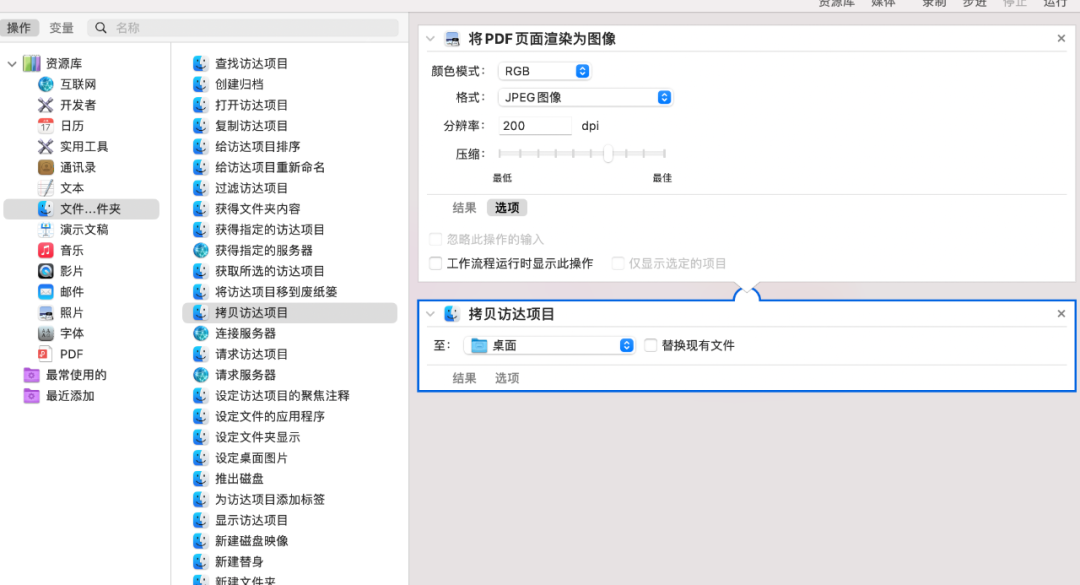Click the Finder icon for 查找访达项目

(x=200, y=63)
